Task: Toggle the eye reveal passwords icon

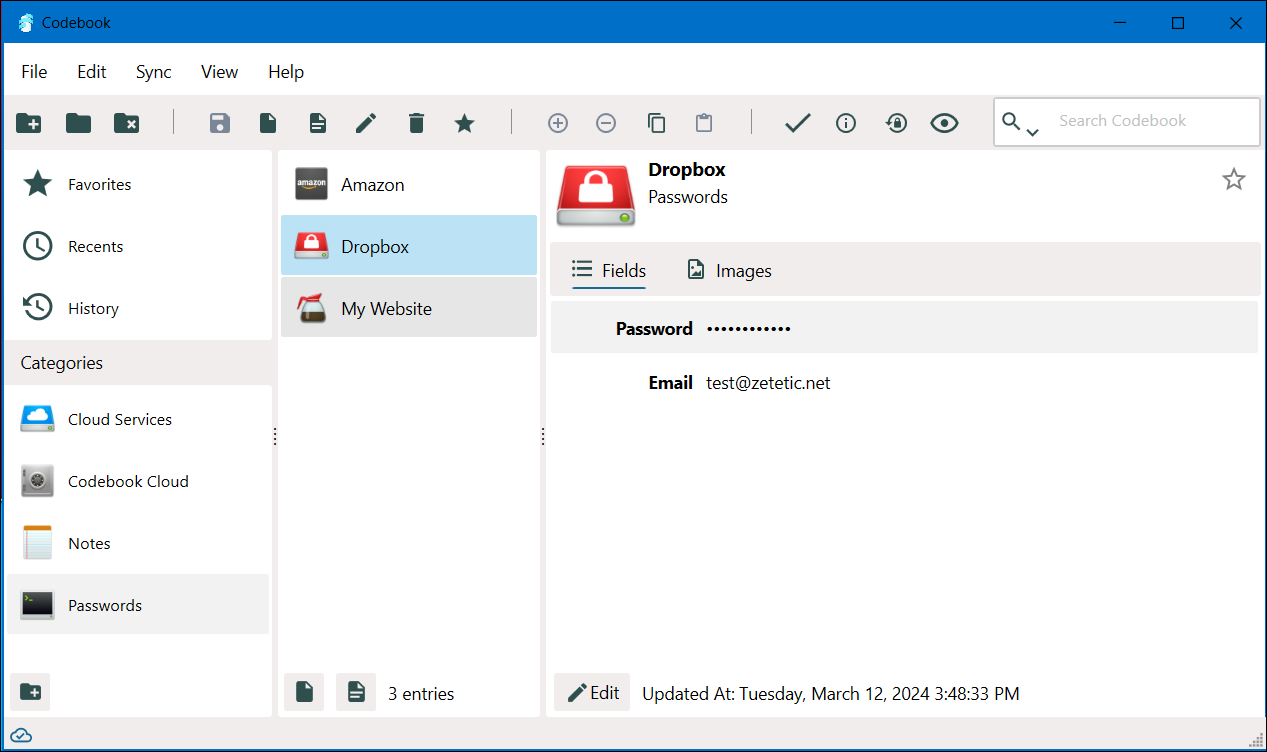Action: click(944, 123)
